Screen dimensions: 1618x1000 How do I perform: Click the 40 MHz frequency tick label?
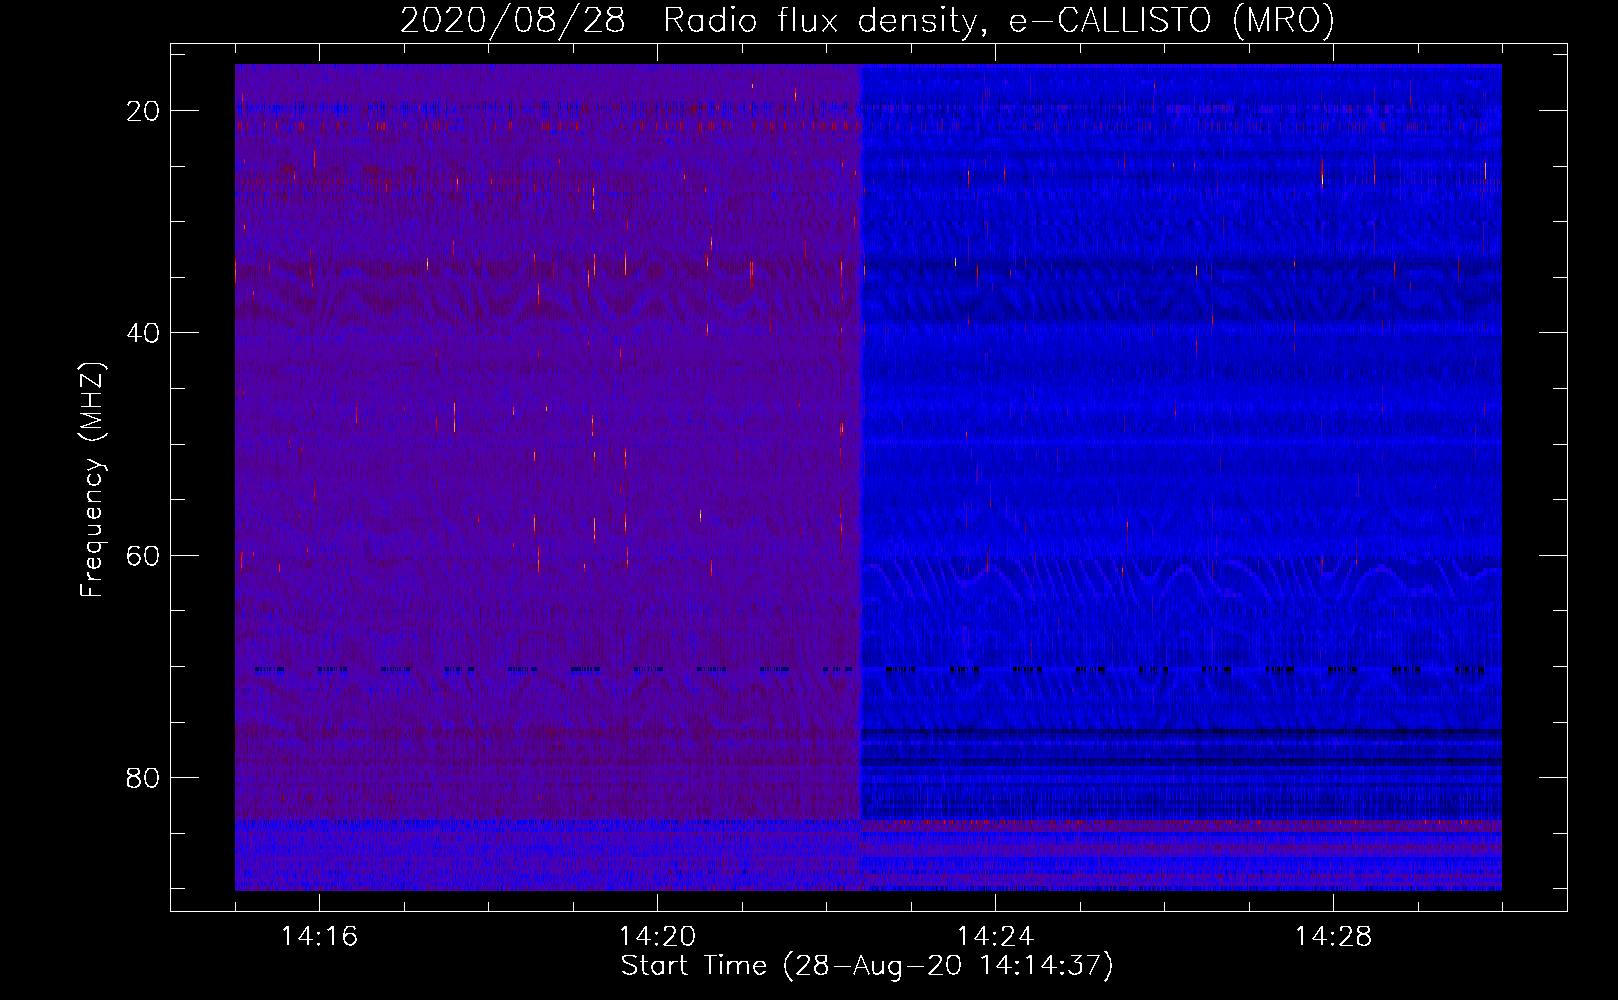click(x=143, y=333)
